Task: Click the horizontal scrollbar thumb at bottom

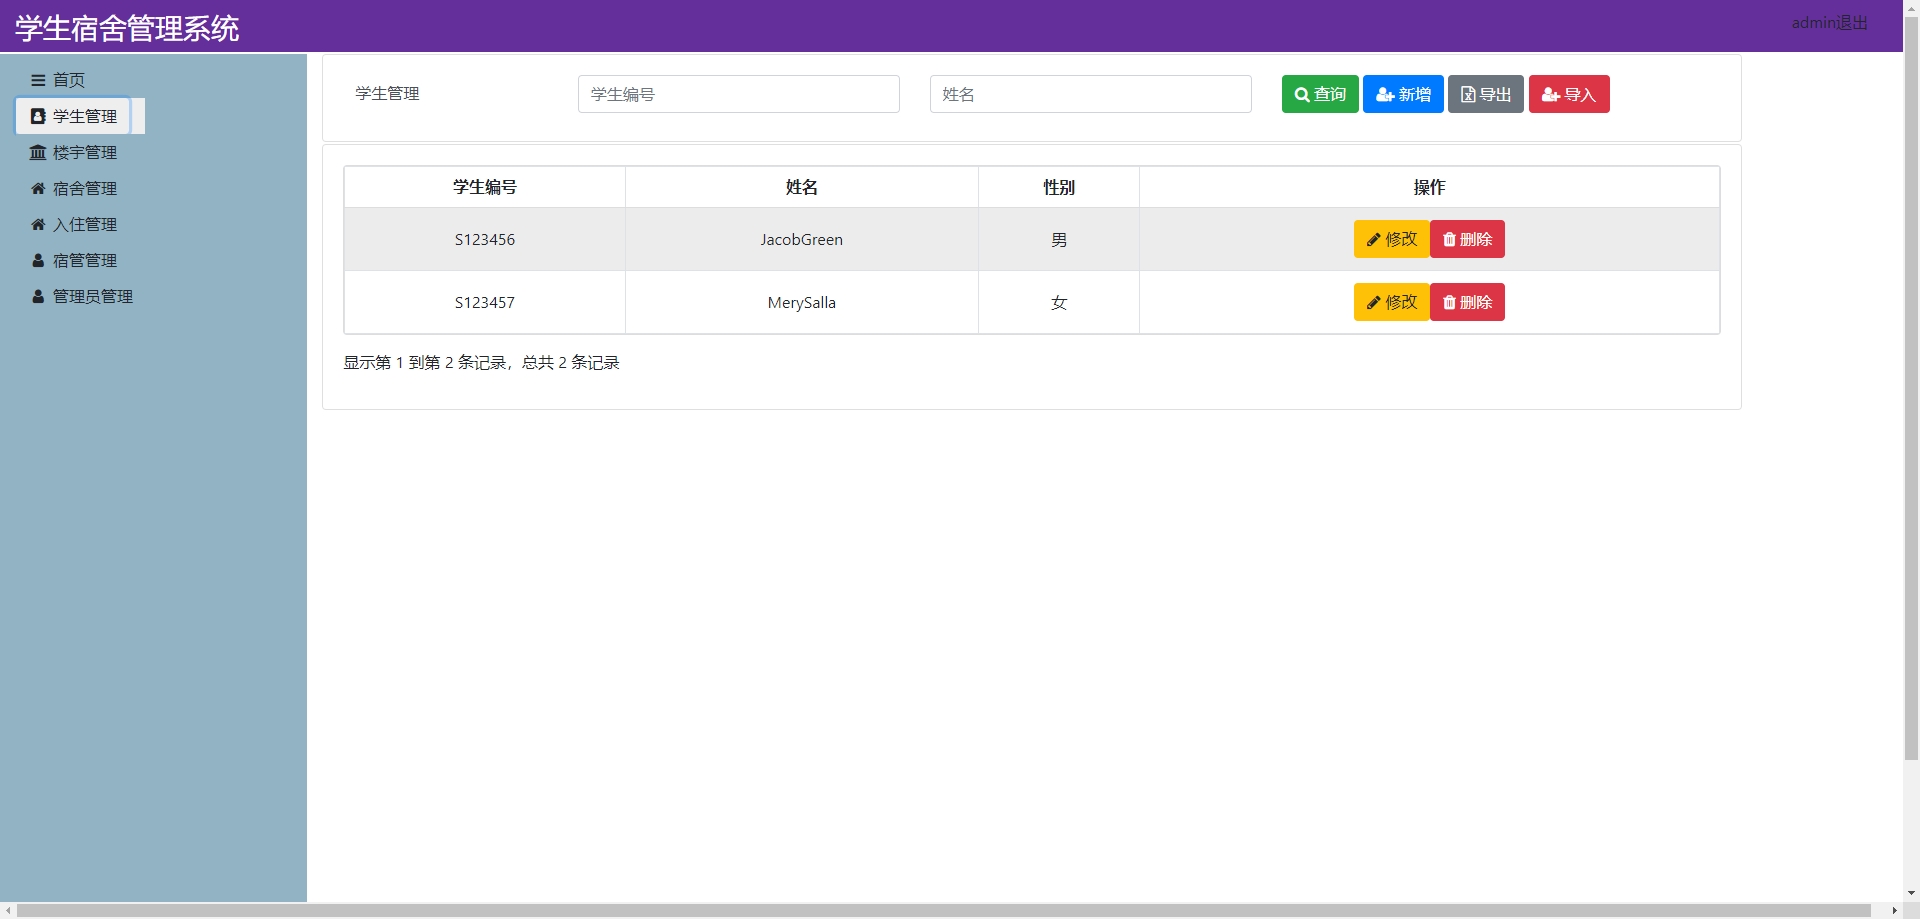Action: coord(944,911)
